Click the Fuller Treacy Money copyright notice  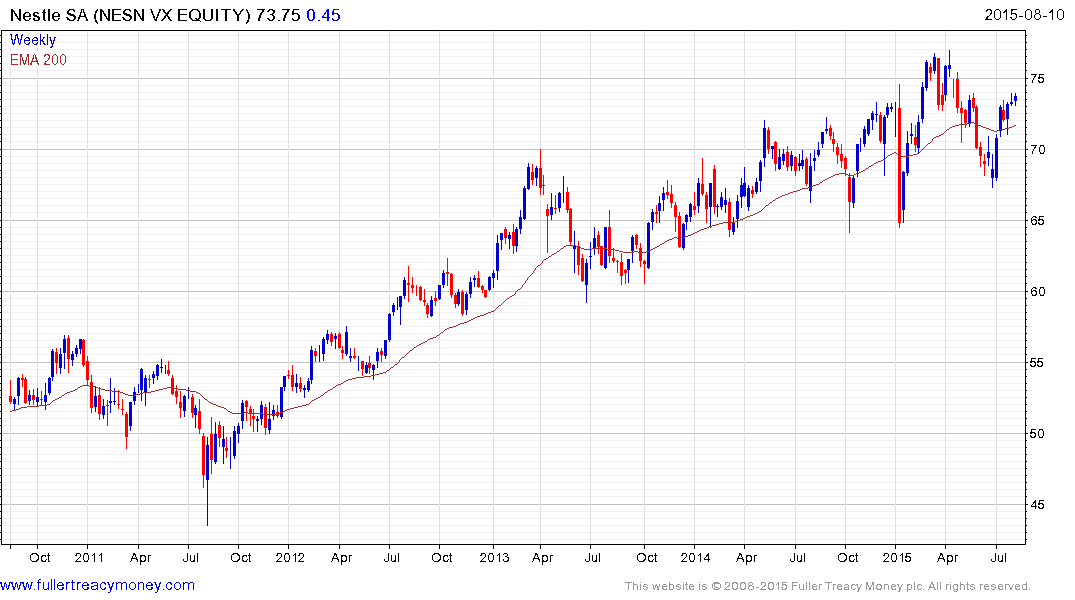pos(827,586)
